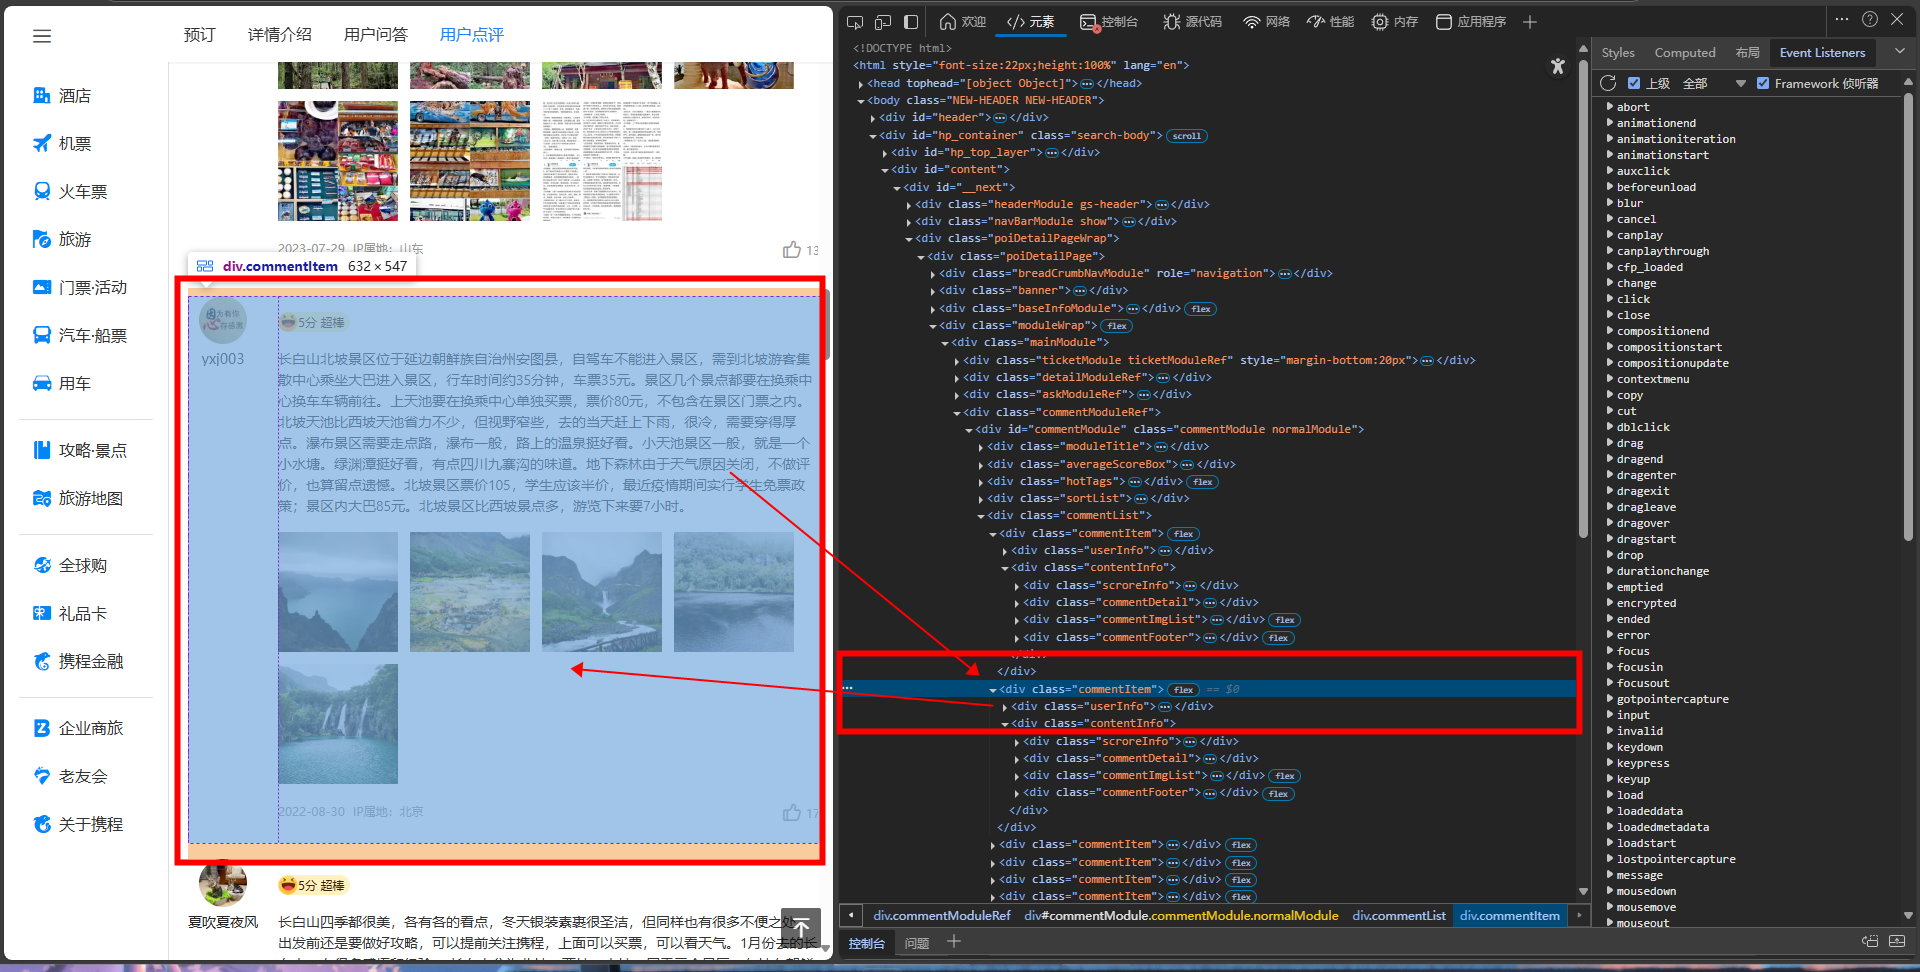This screenshot has height=972, width=1920.
Task: Click the 欢迎 welcome tab in DevTools
Action: pos(963,22)
